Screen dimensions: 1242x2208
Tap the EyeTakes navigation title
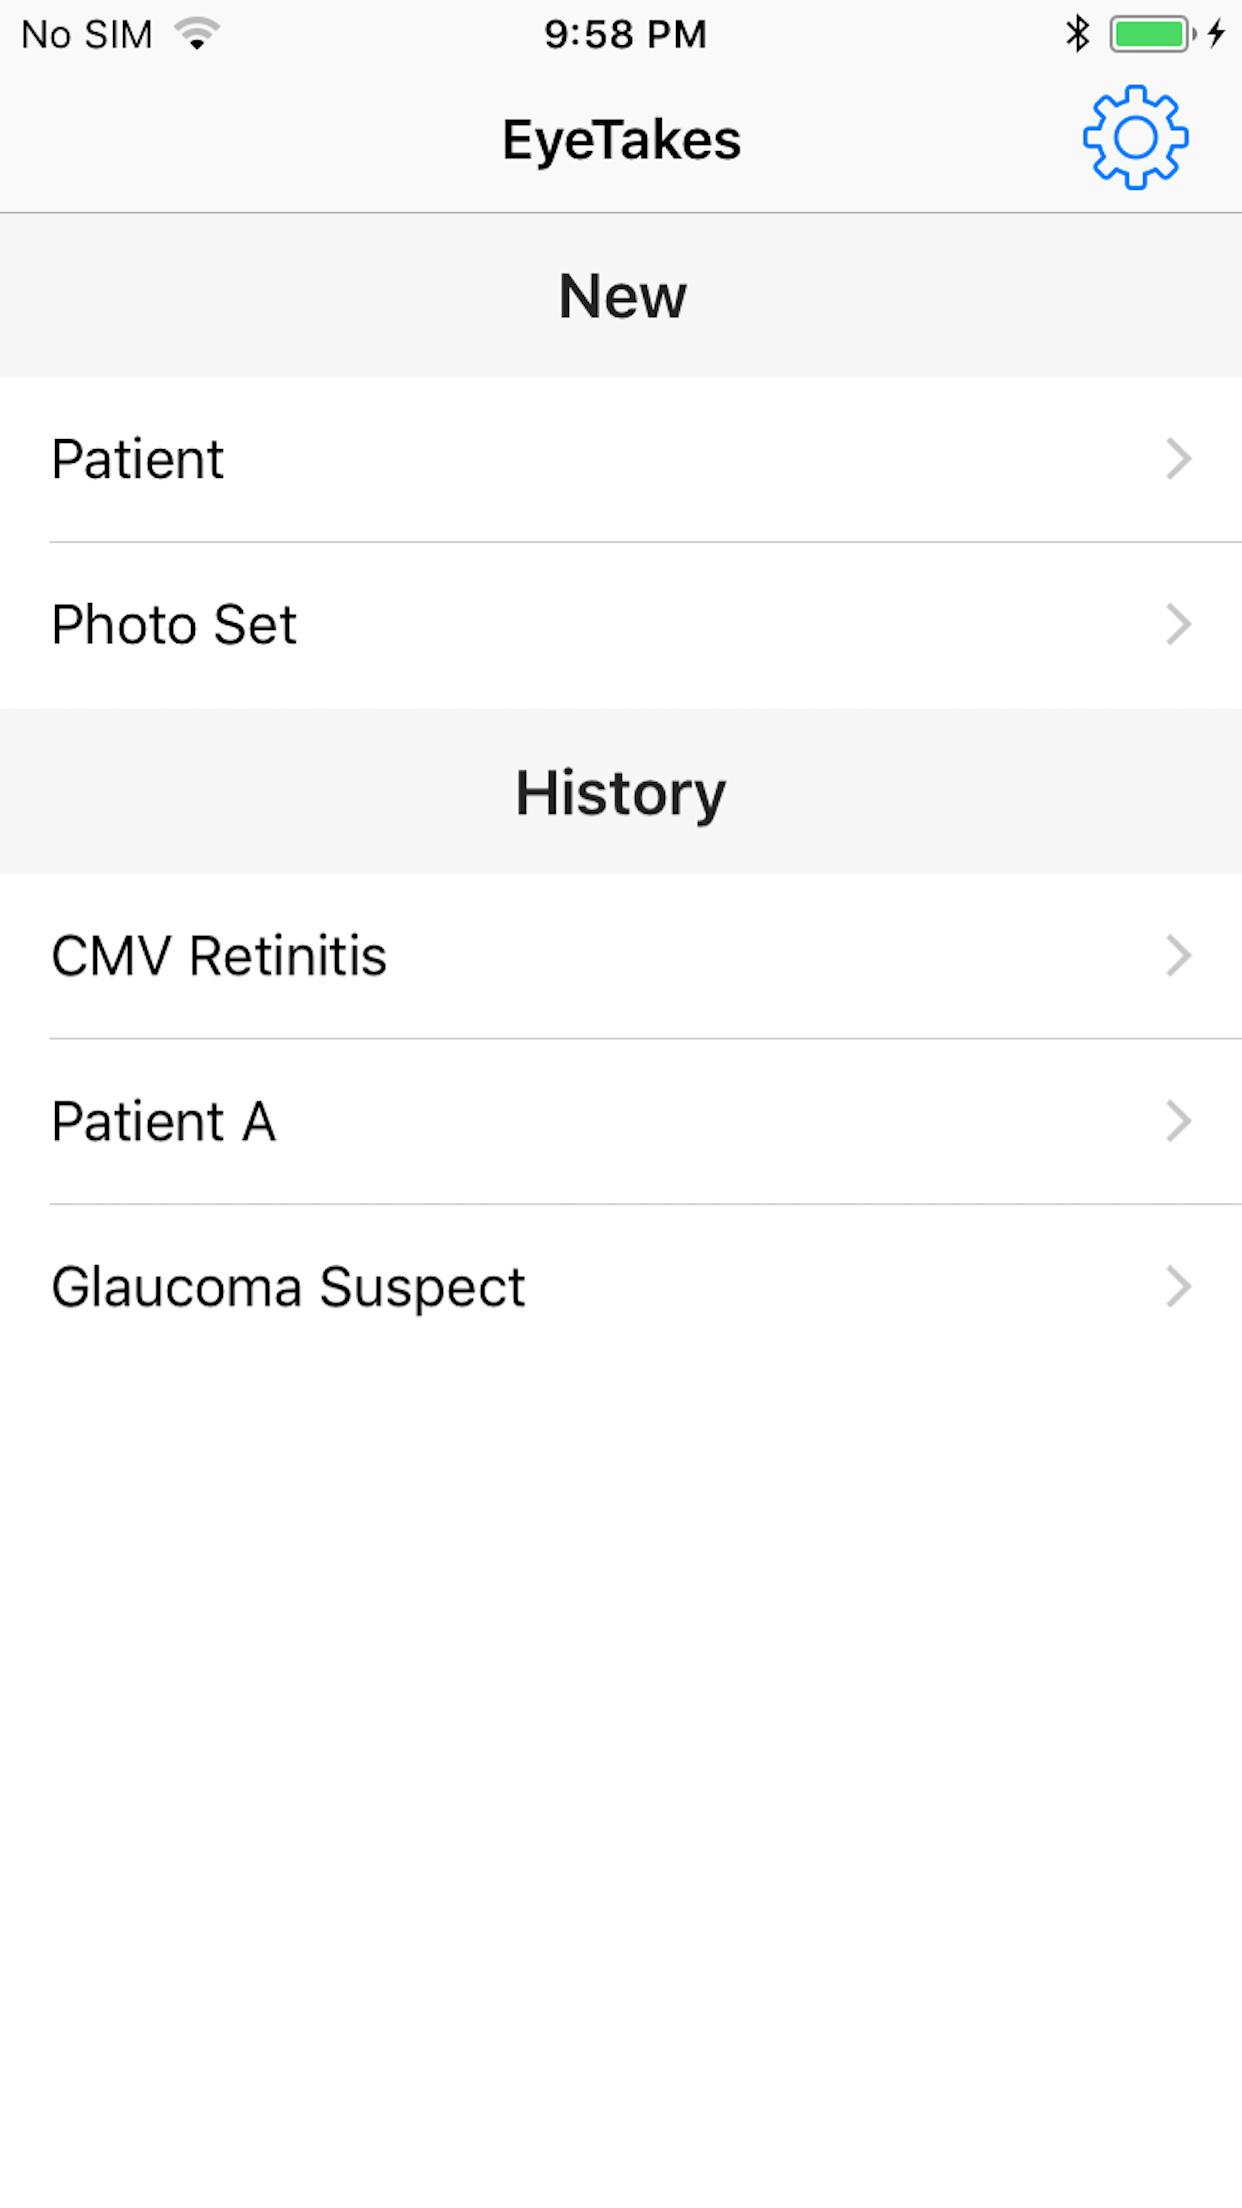pos(621,140)
